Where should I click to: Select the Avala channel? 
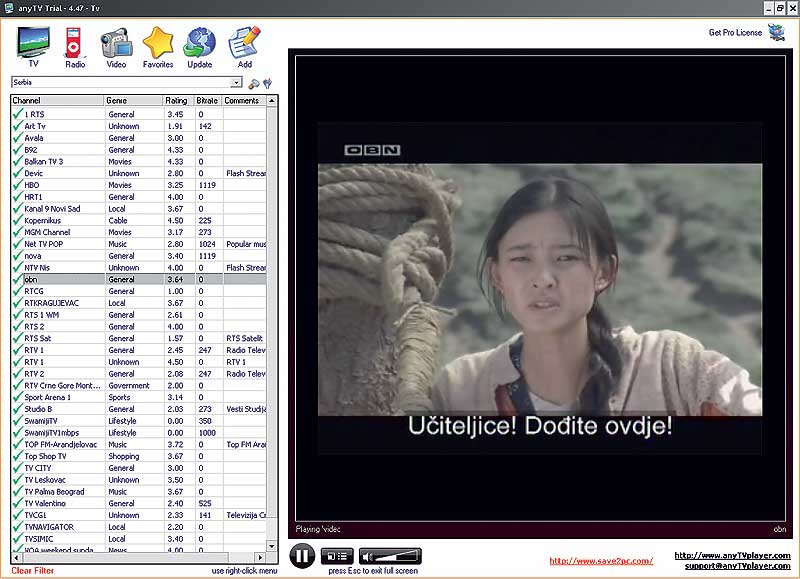[x=138, y=138]
